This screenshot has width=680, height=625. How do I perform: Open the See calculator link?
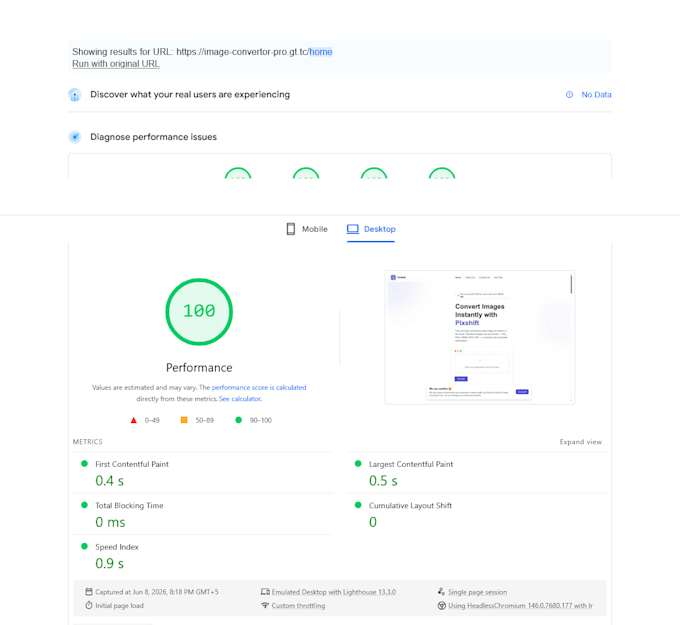(240, 399)
